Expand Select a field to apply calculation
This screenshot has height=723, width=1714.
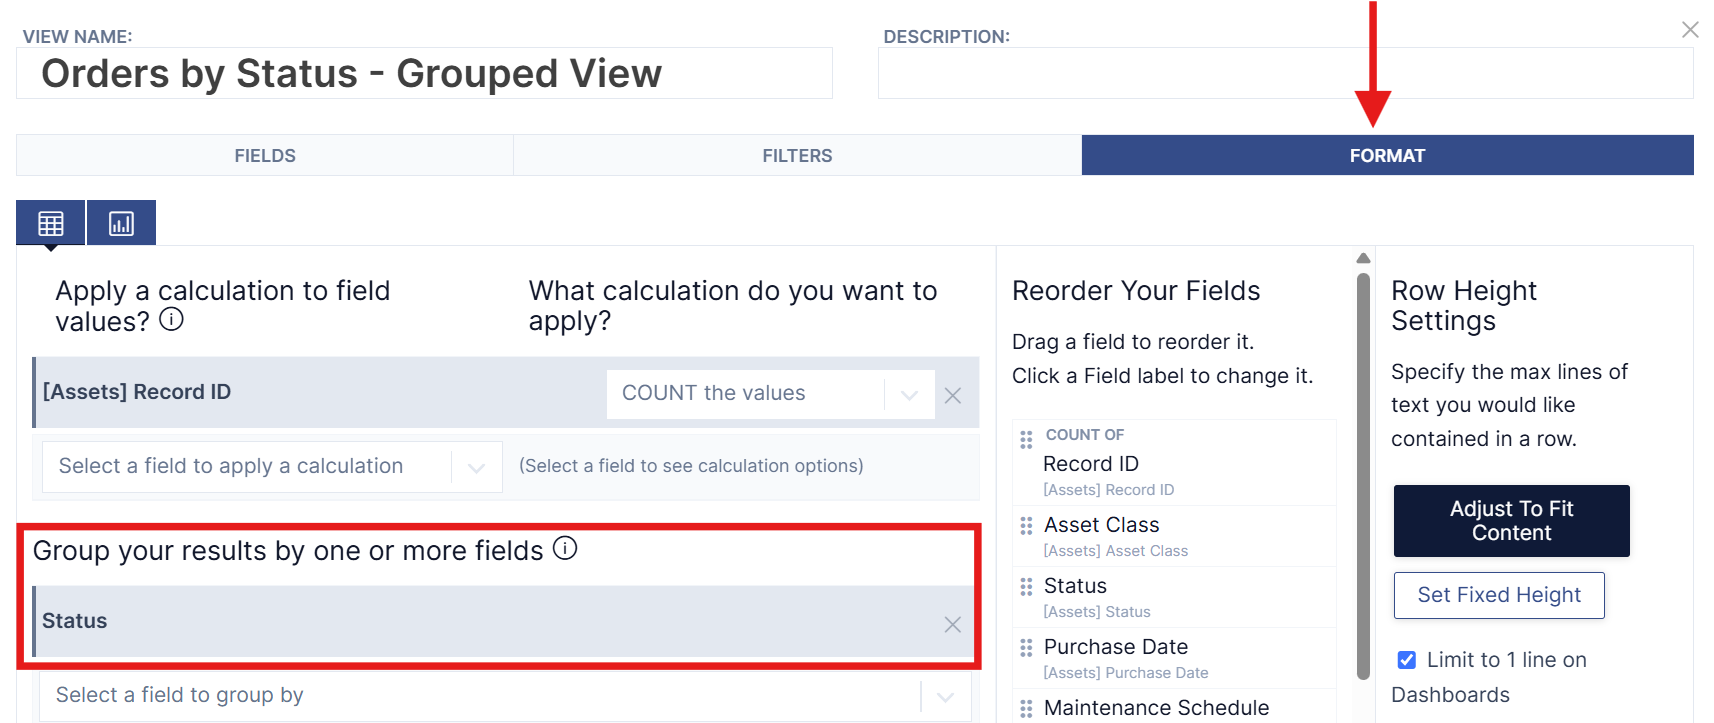point(272,467)
